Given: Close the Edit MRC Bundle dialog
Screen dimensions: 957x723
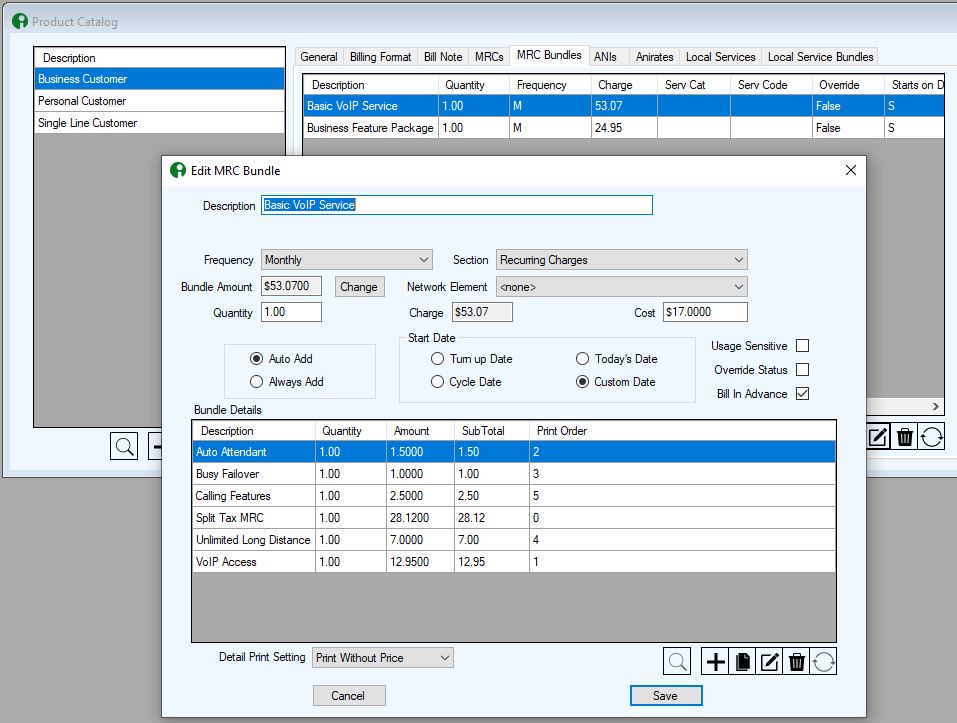Looking at the screenshot, I should click(851, 170).
